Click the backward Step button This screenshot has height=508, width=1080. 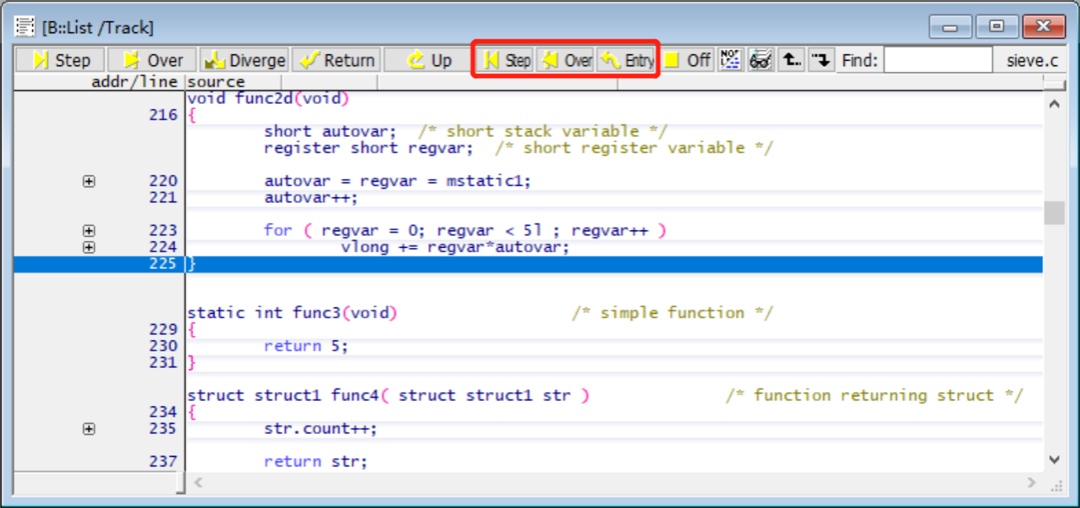click(x=506, y=60)
